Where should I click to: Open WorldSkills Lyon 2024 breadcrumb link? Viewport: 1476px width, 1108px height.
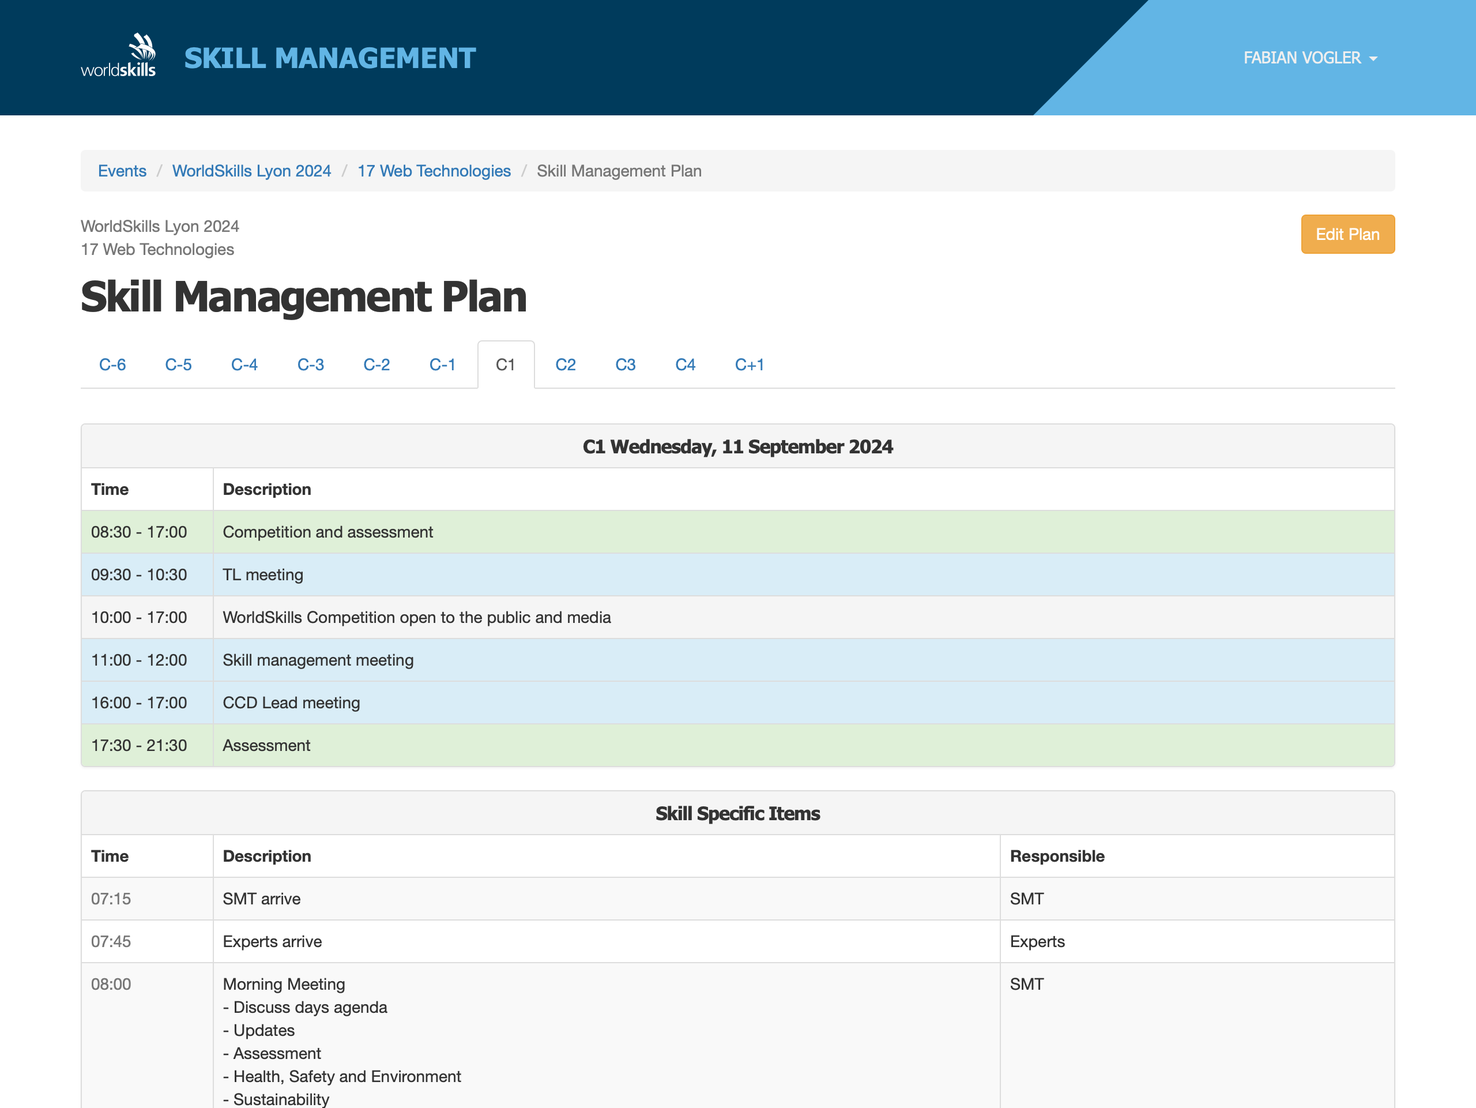(x=251, y=171)
